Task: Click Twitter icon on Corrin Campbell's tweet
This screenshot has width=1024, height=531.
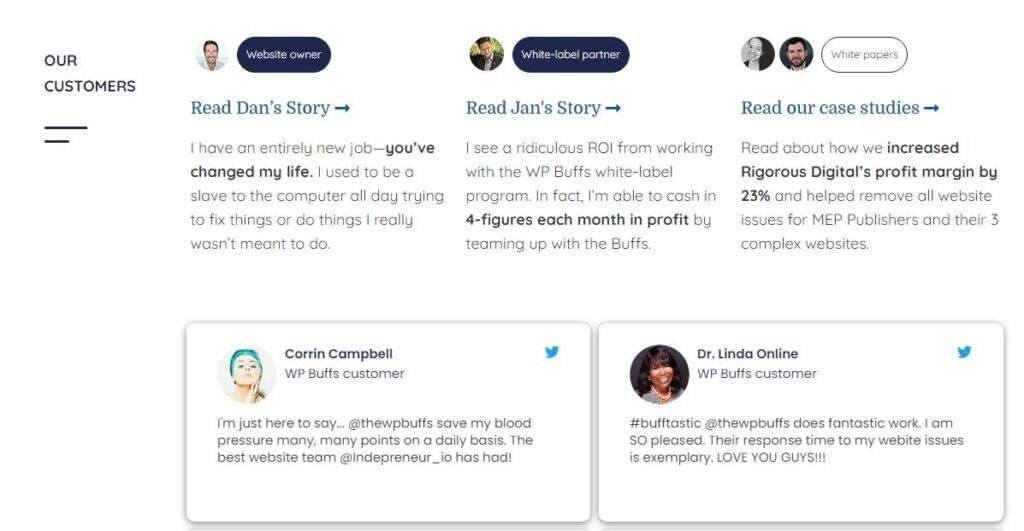Action: [x=552, y=352]
